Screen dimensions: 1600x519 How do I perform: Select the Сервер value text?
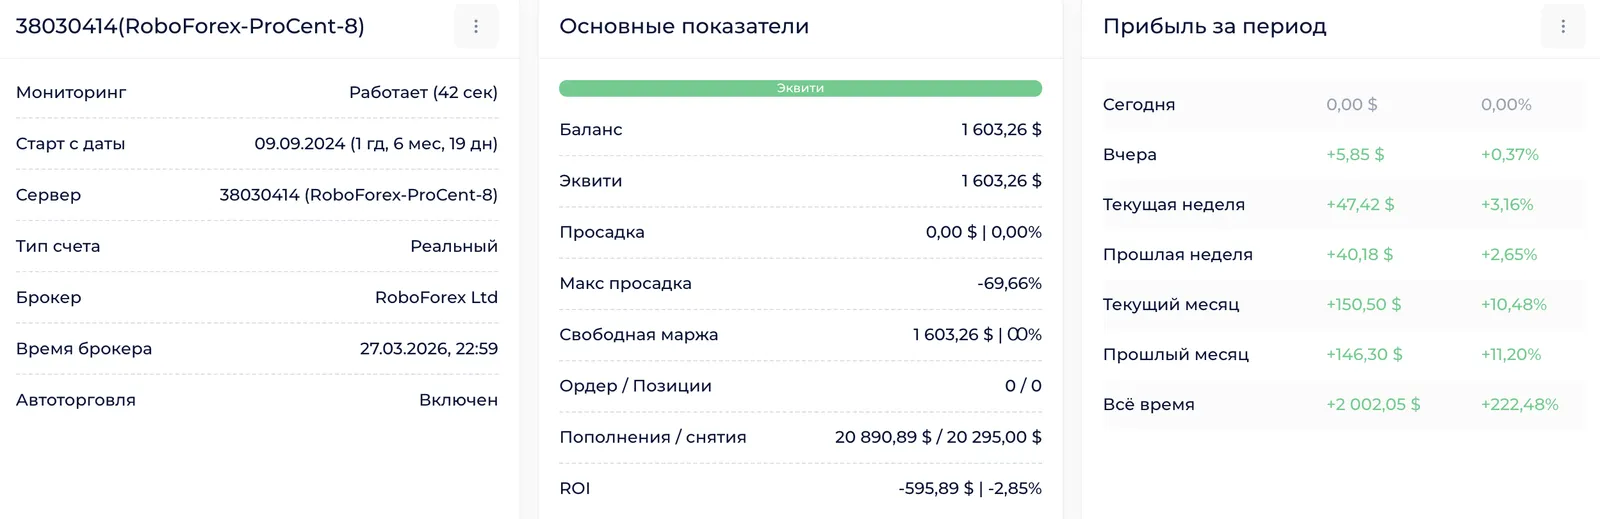pyautogui.click(x=358, y=195)
